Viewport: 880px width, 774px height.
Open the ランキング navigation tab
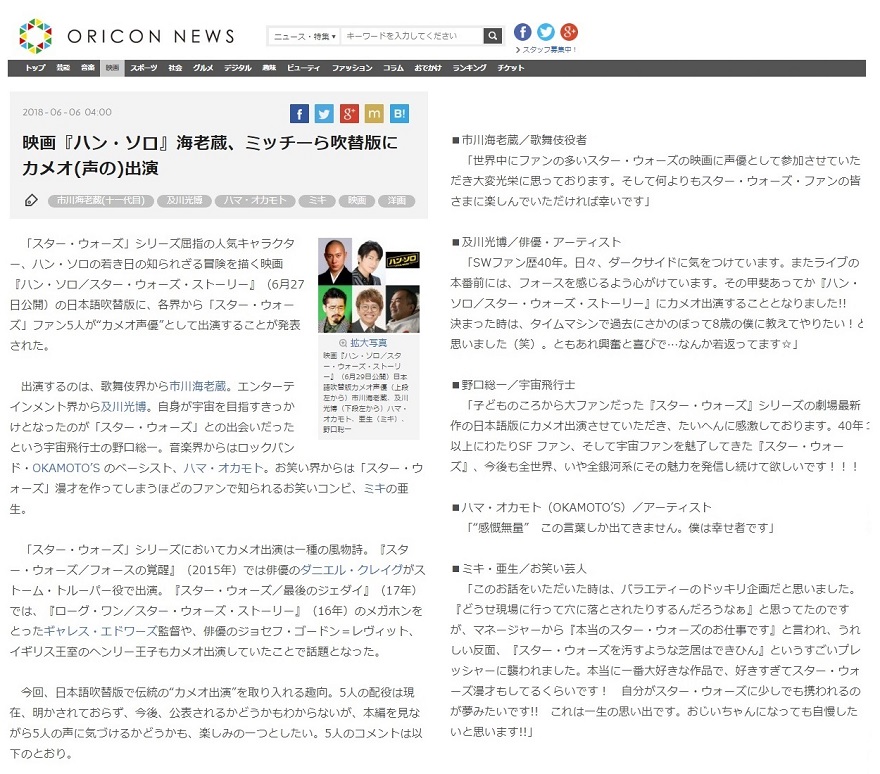(x=469, y=68)
